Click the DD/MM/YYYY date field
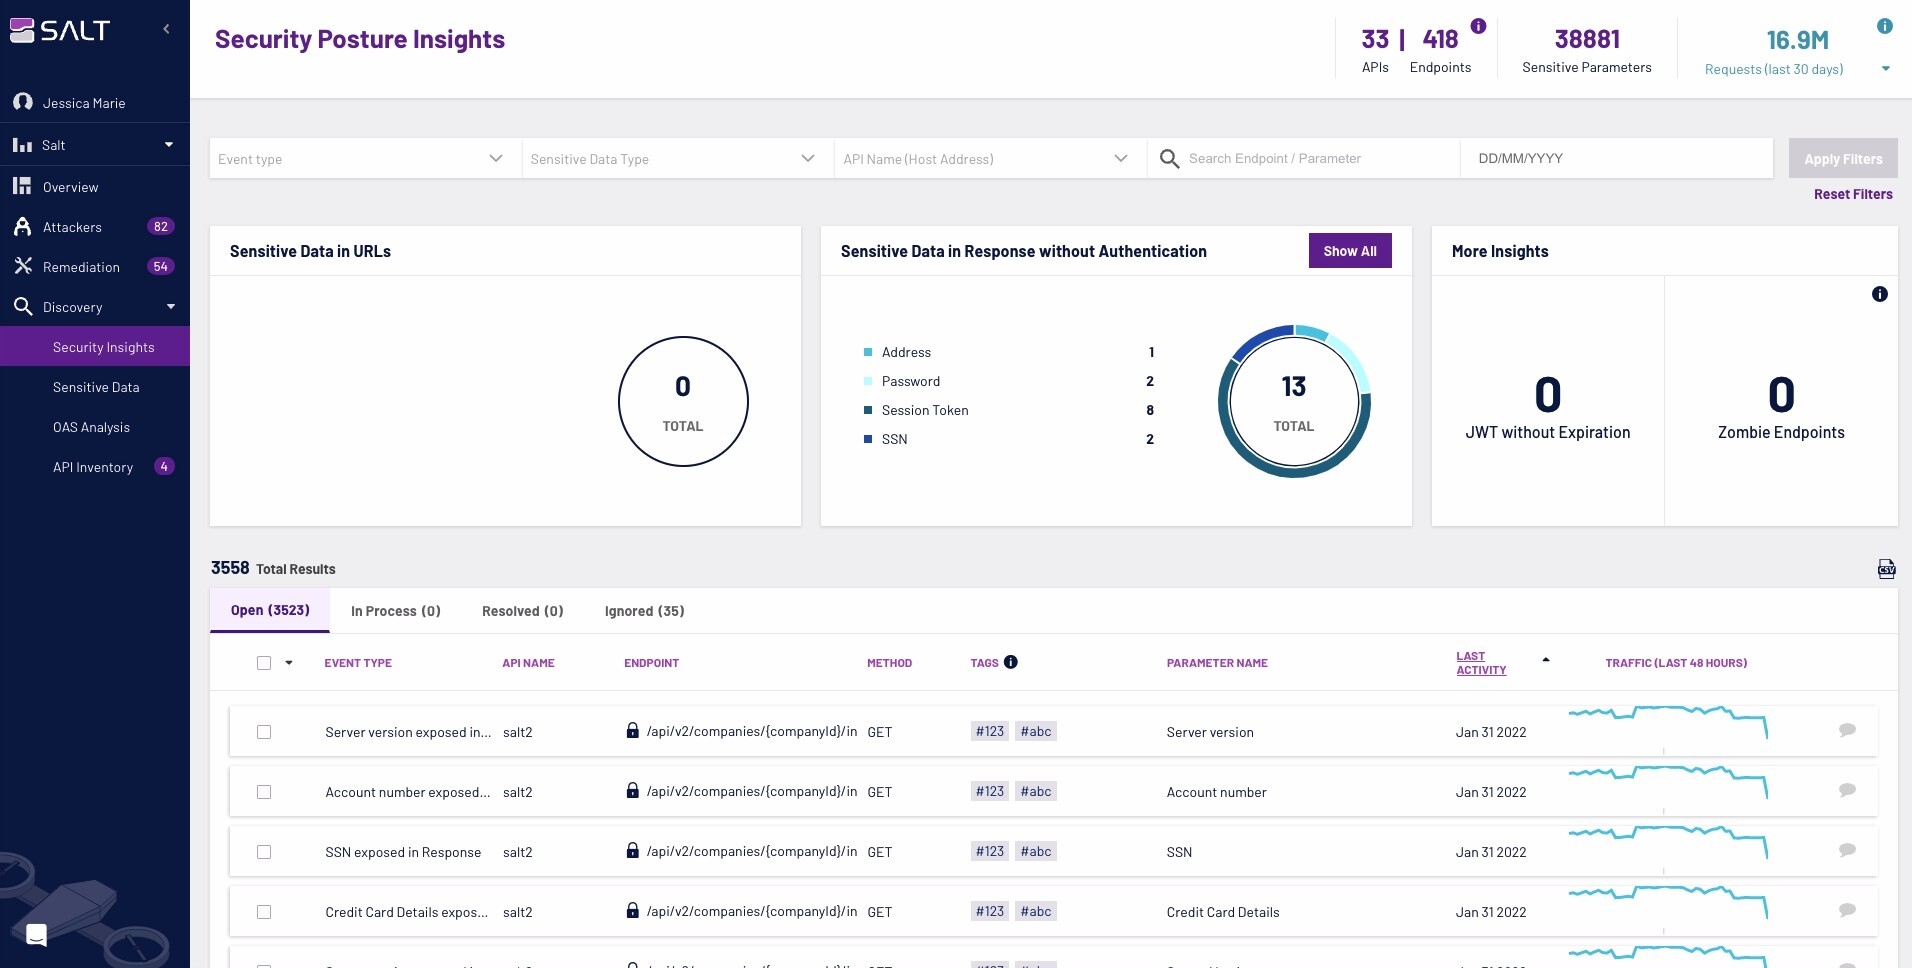 click(x=1616, y=158)
